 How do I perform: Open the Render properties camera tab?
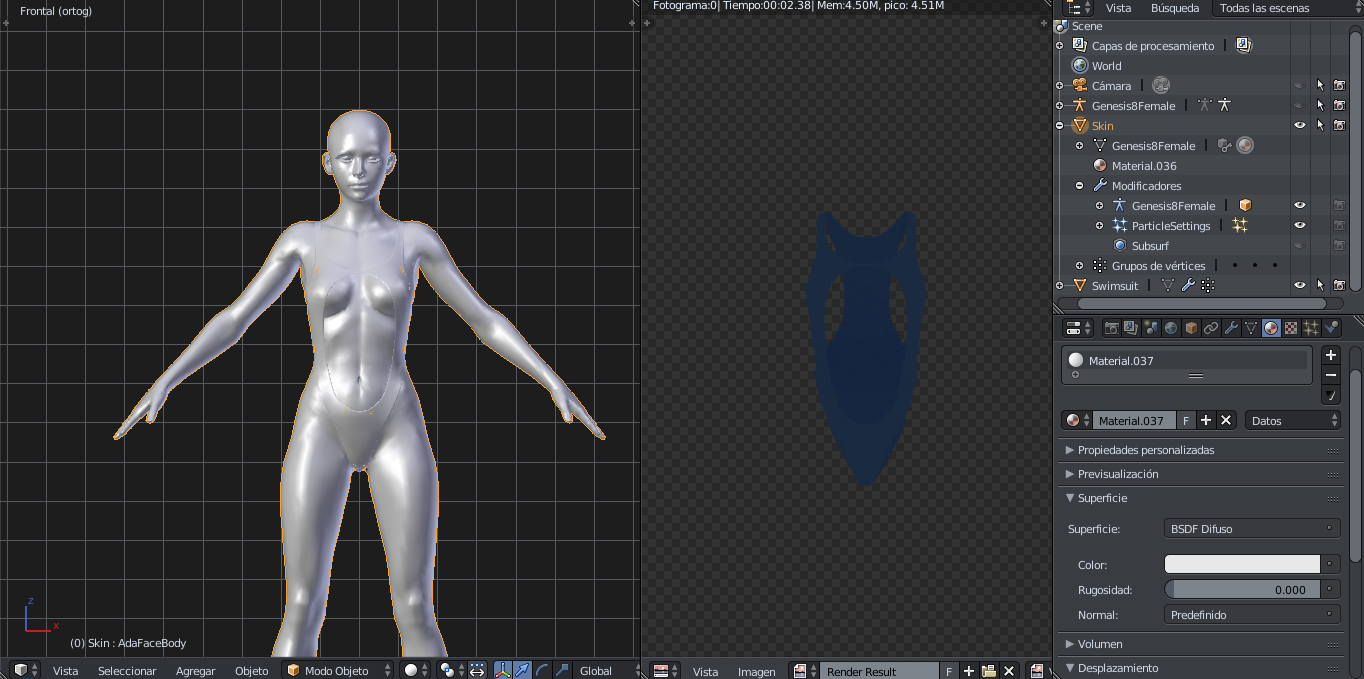tap(1111, 328)
